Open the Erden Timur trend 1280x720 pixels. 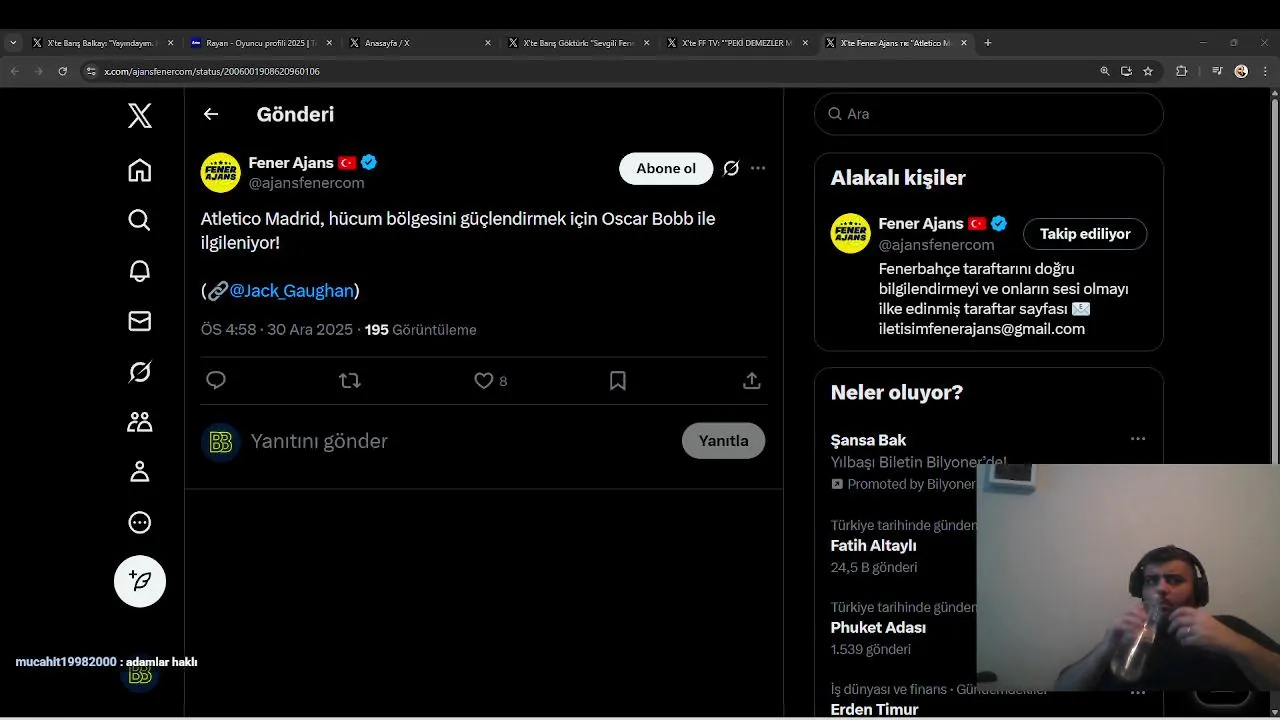pyautogui.click(x=874, y=709)
